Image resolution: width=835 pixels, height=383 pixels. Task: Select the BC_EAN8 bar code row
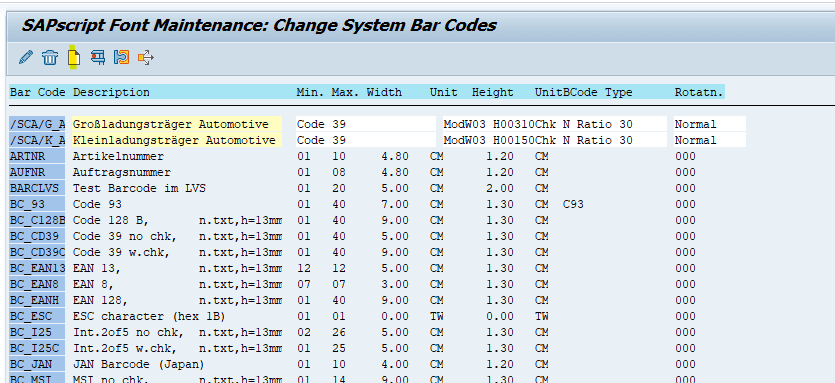tap(37, 284)
